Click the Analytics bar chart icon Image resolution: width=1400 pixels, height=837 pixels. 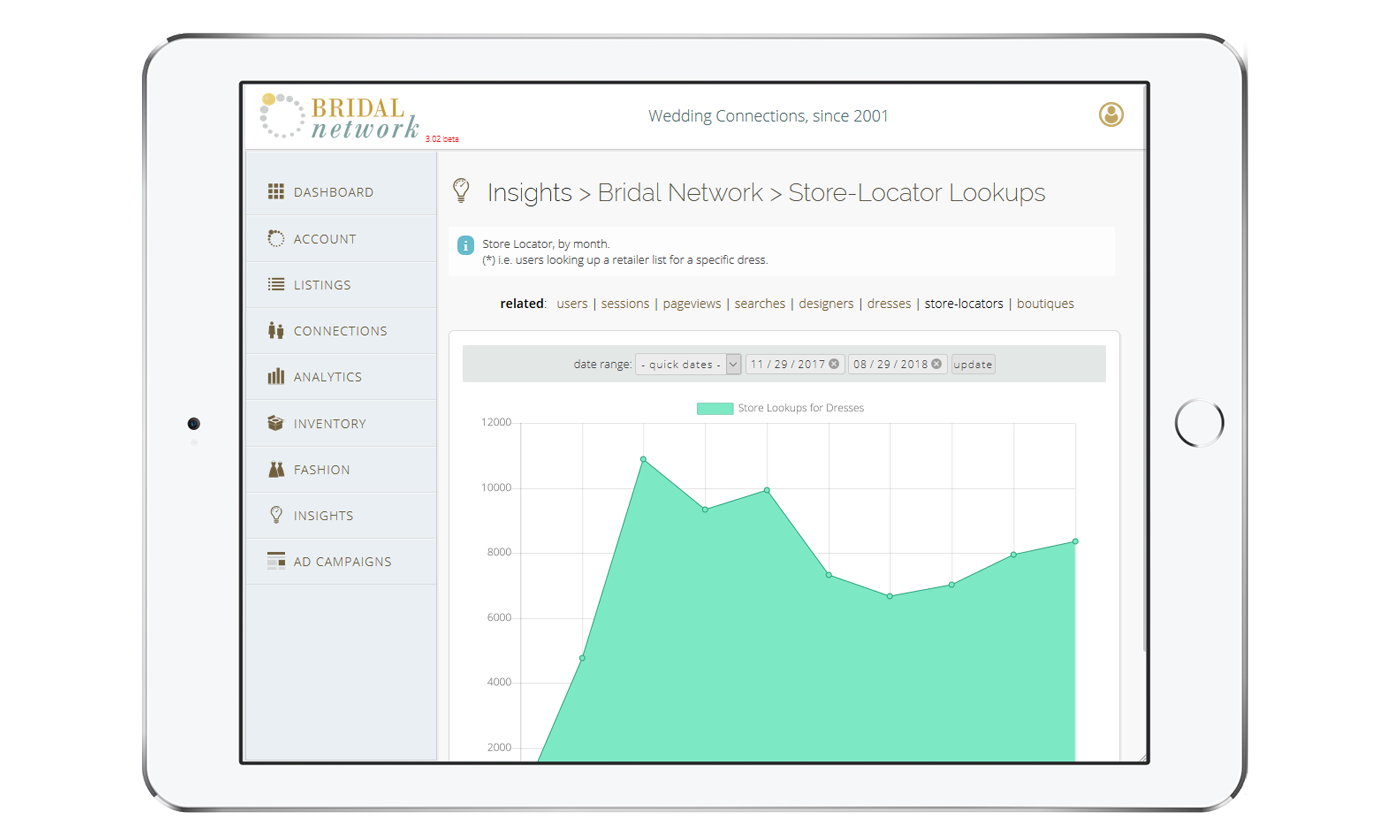point(277,377)
